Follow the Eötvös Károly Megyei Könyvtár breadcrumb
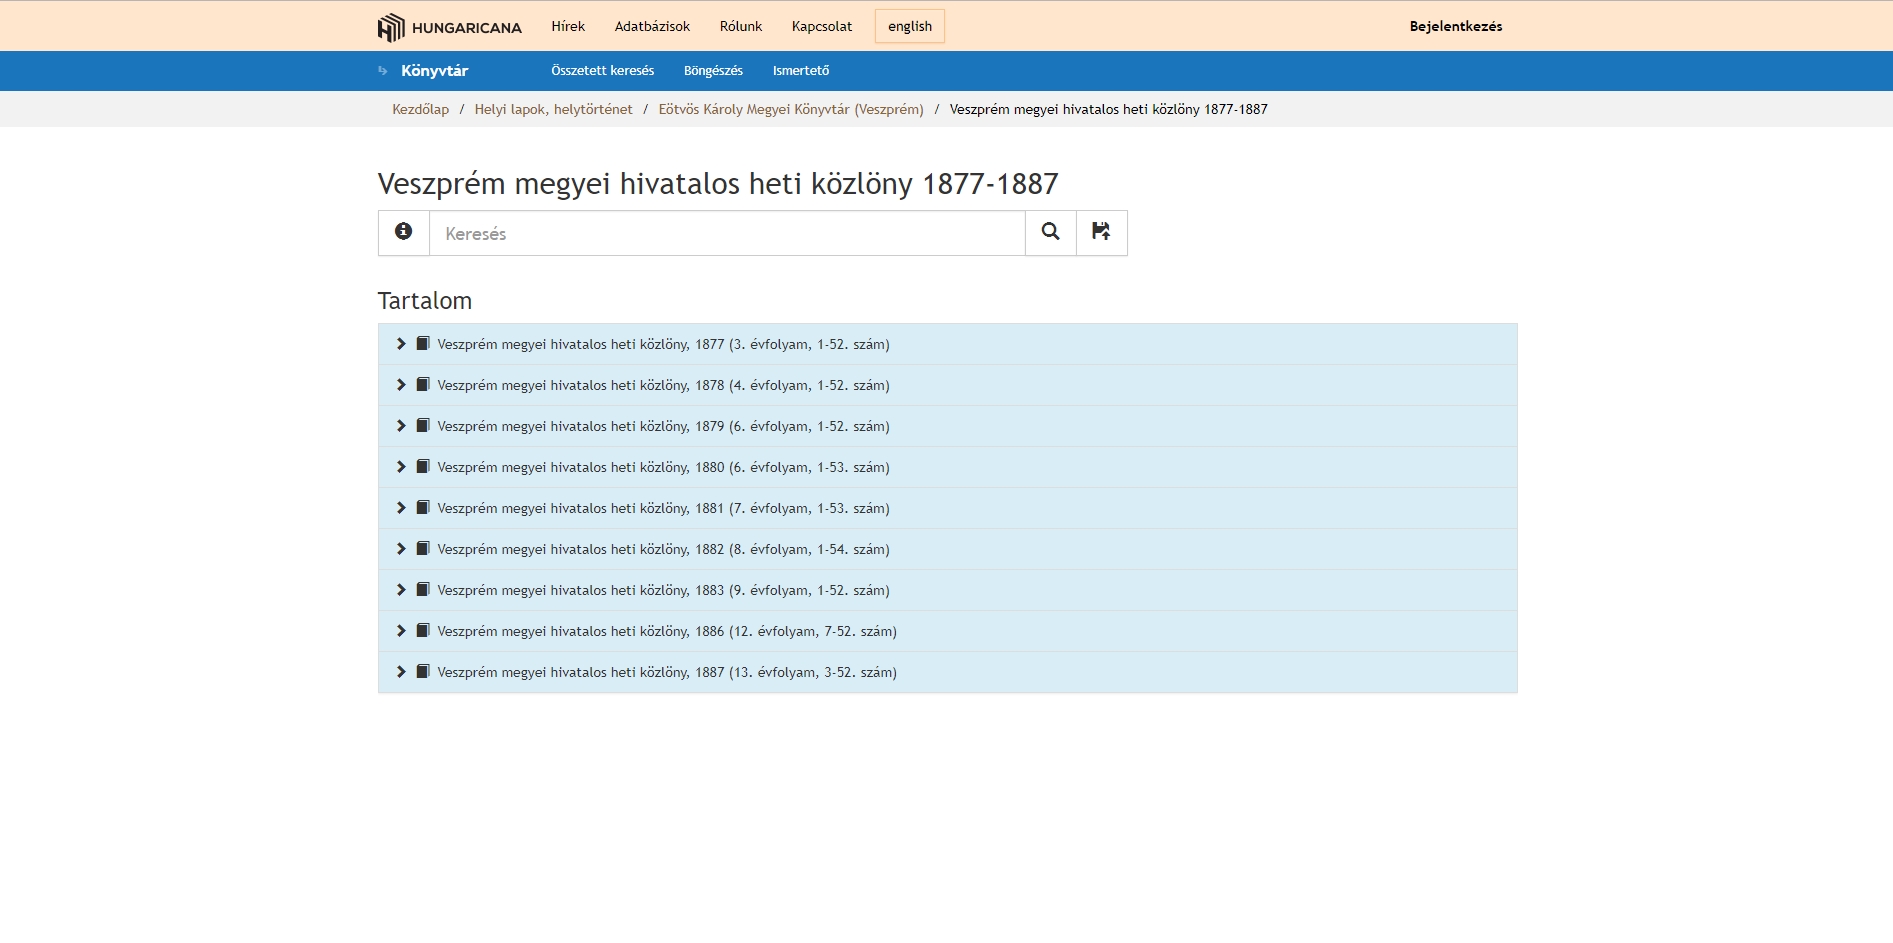 (x=791, y=109)
